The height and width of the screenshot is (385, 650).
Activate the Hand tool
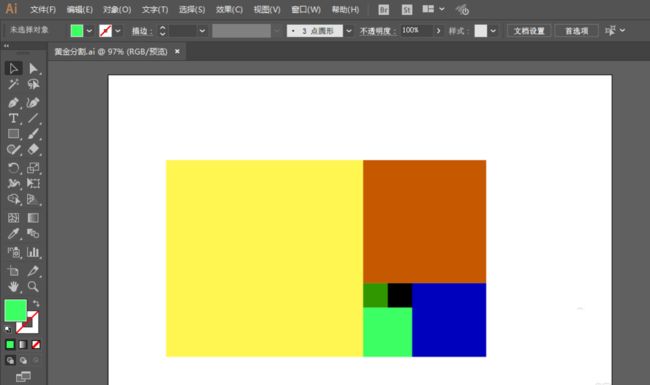[x=13, y=286]
